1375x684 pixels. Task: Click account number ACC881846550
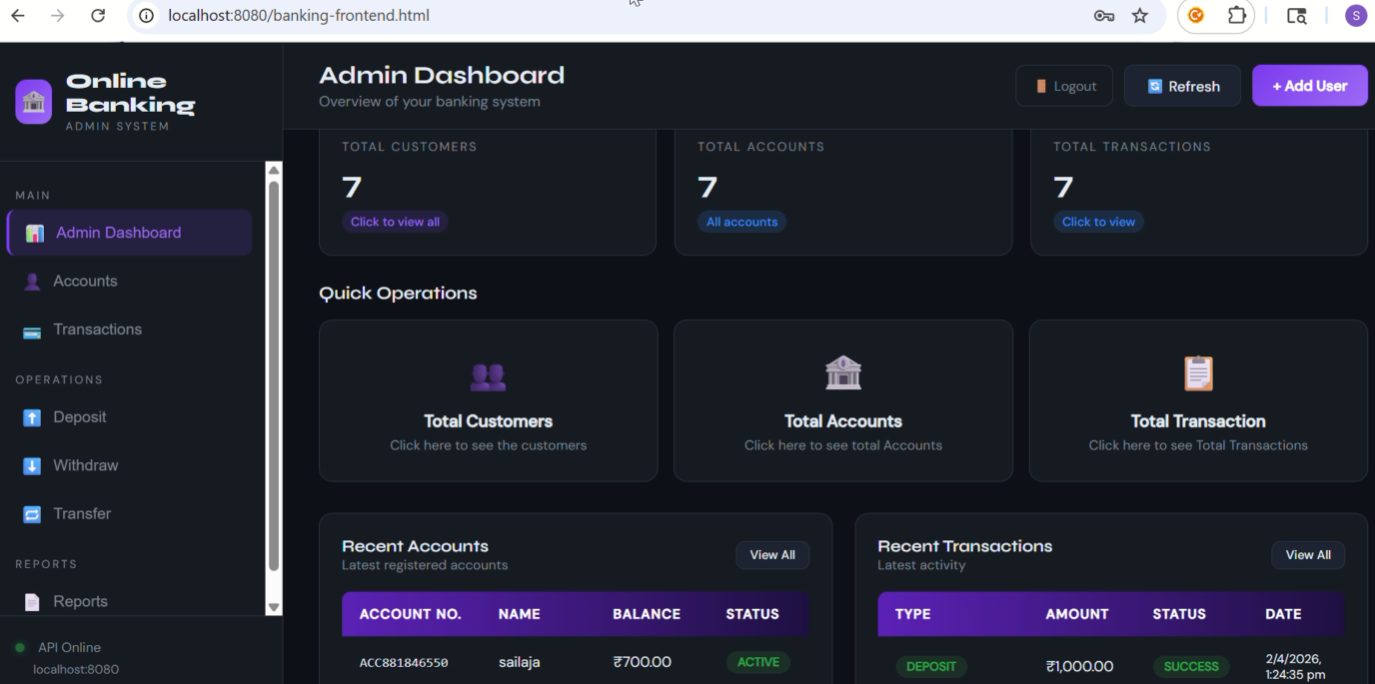pos(404,663)
